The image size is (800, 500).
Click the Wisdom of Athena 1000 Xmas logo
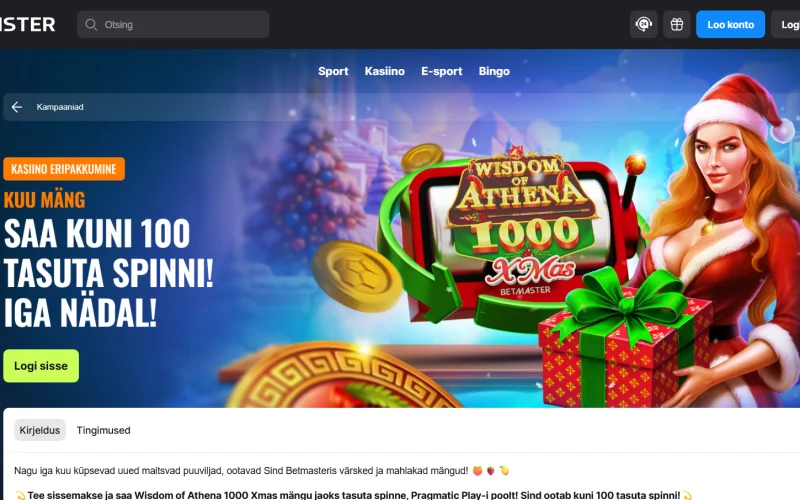coord(521,222)
